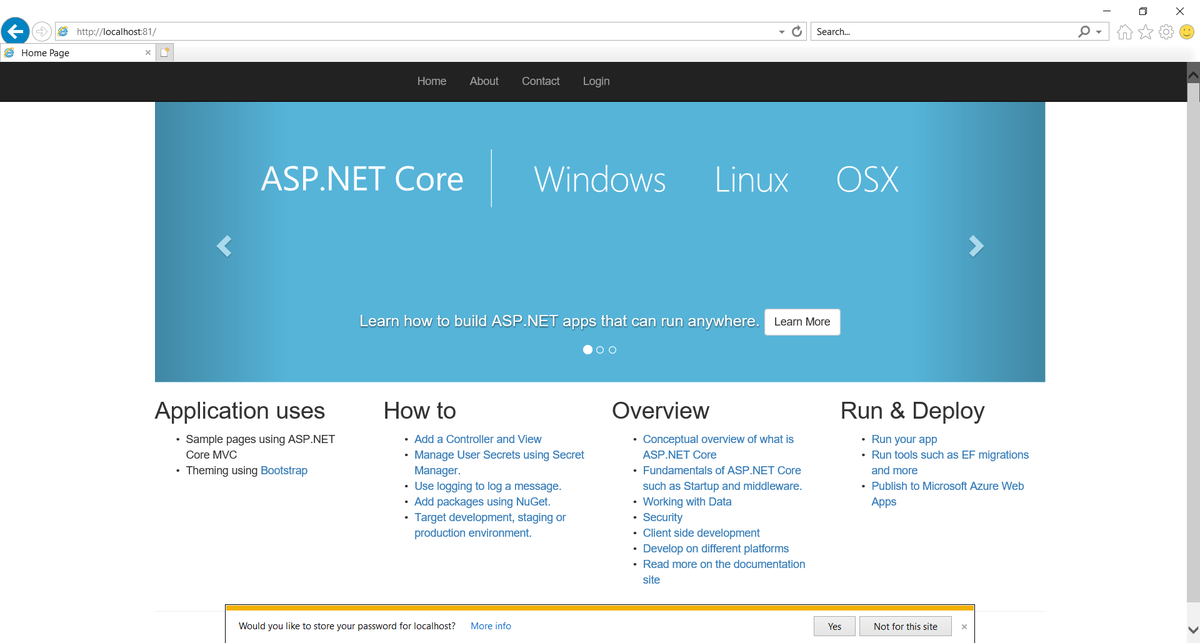This screenshot has width=1200, height=643.
Task: Click the ASP.NET Core banner text
Action: [x=362, y=179]
